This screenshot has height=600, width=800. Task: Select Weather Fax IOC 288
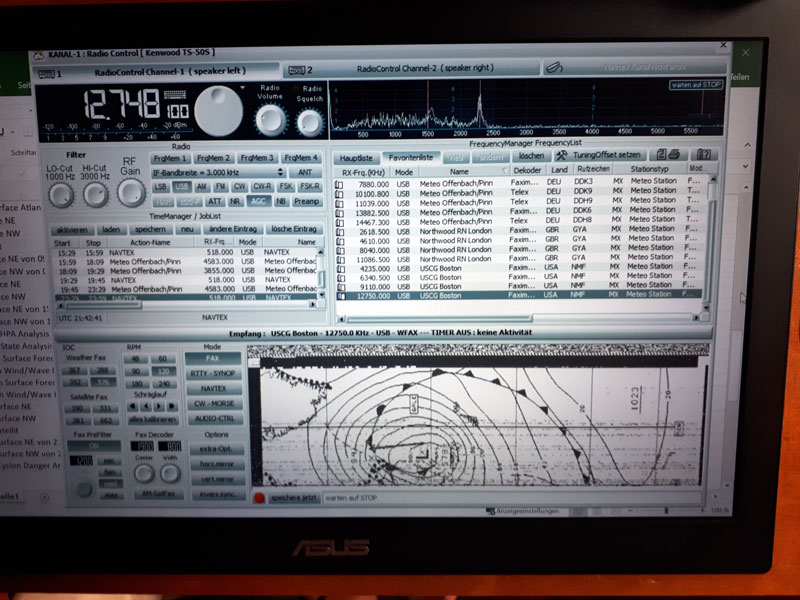point(102,370)
